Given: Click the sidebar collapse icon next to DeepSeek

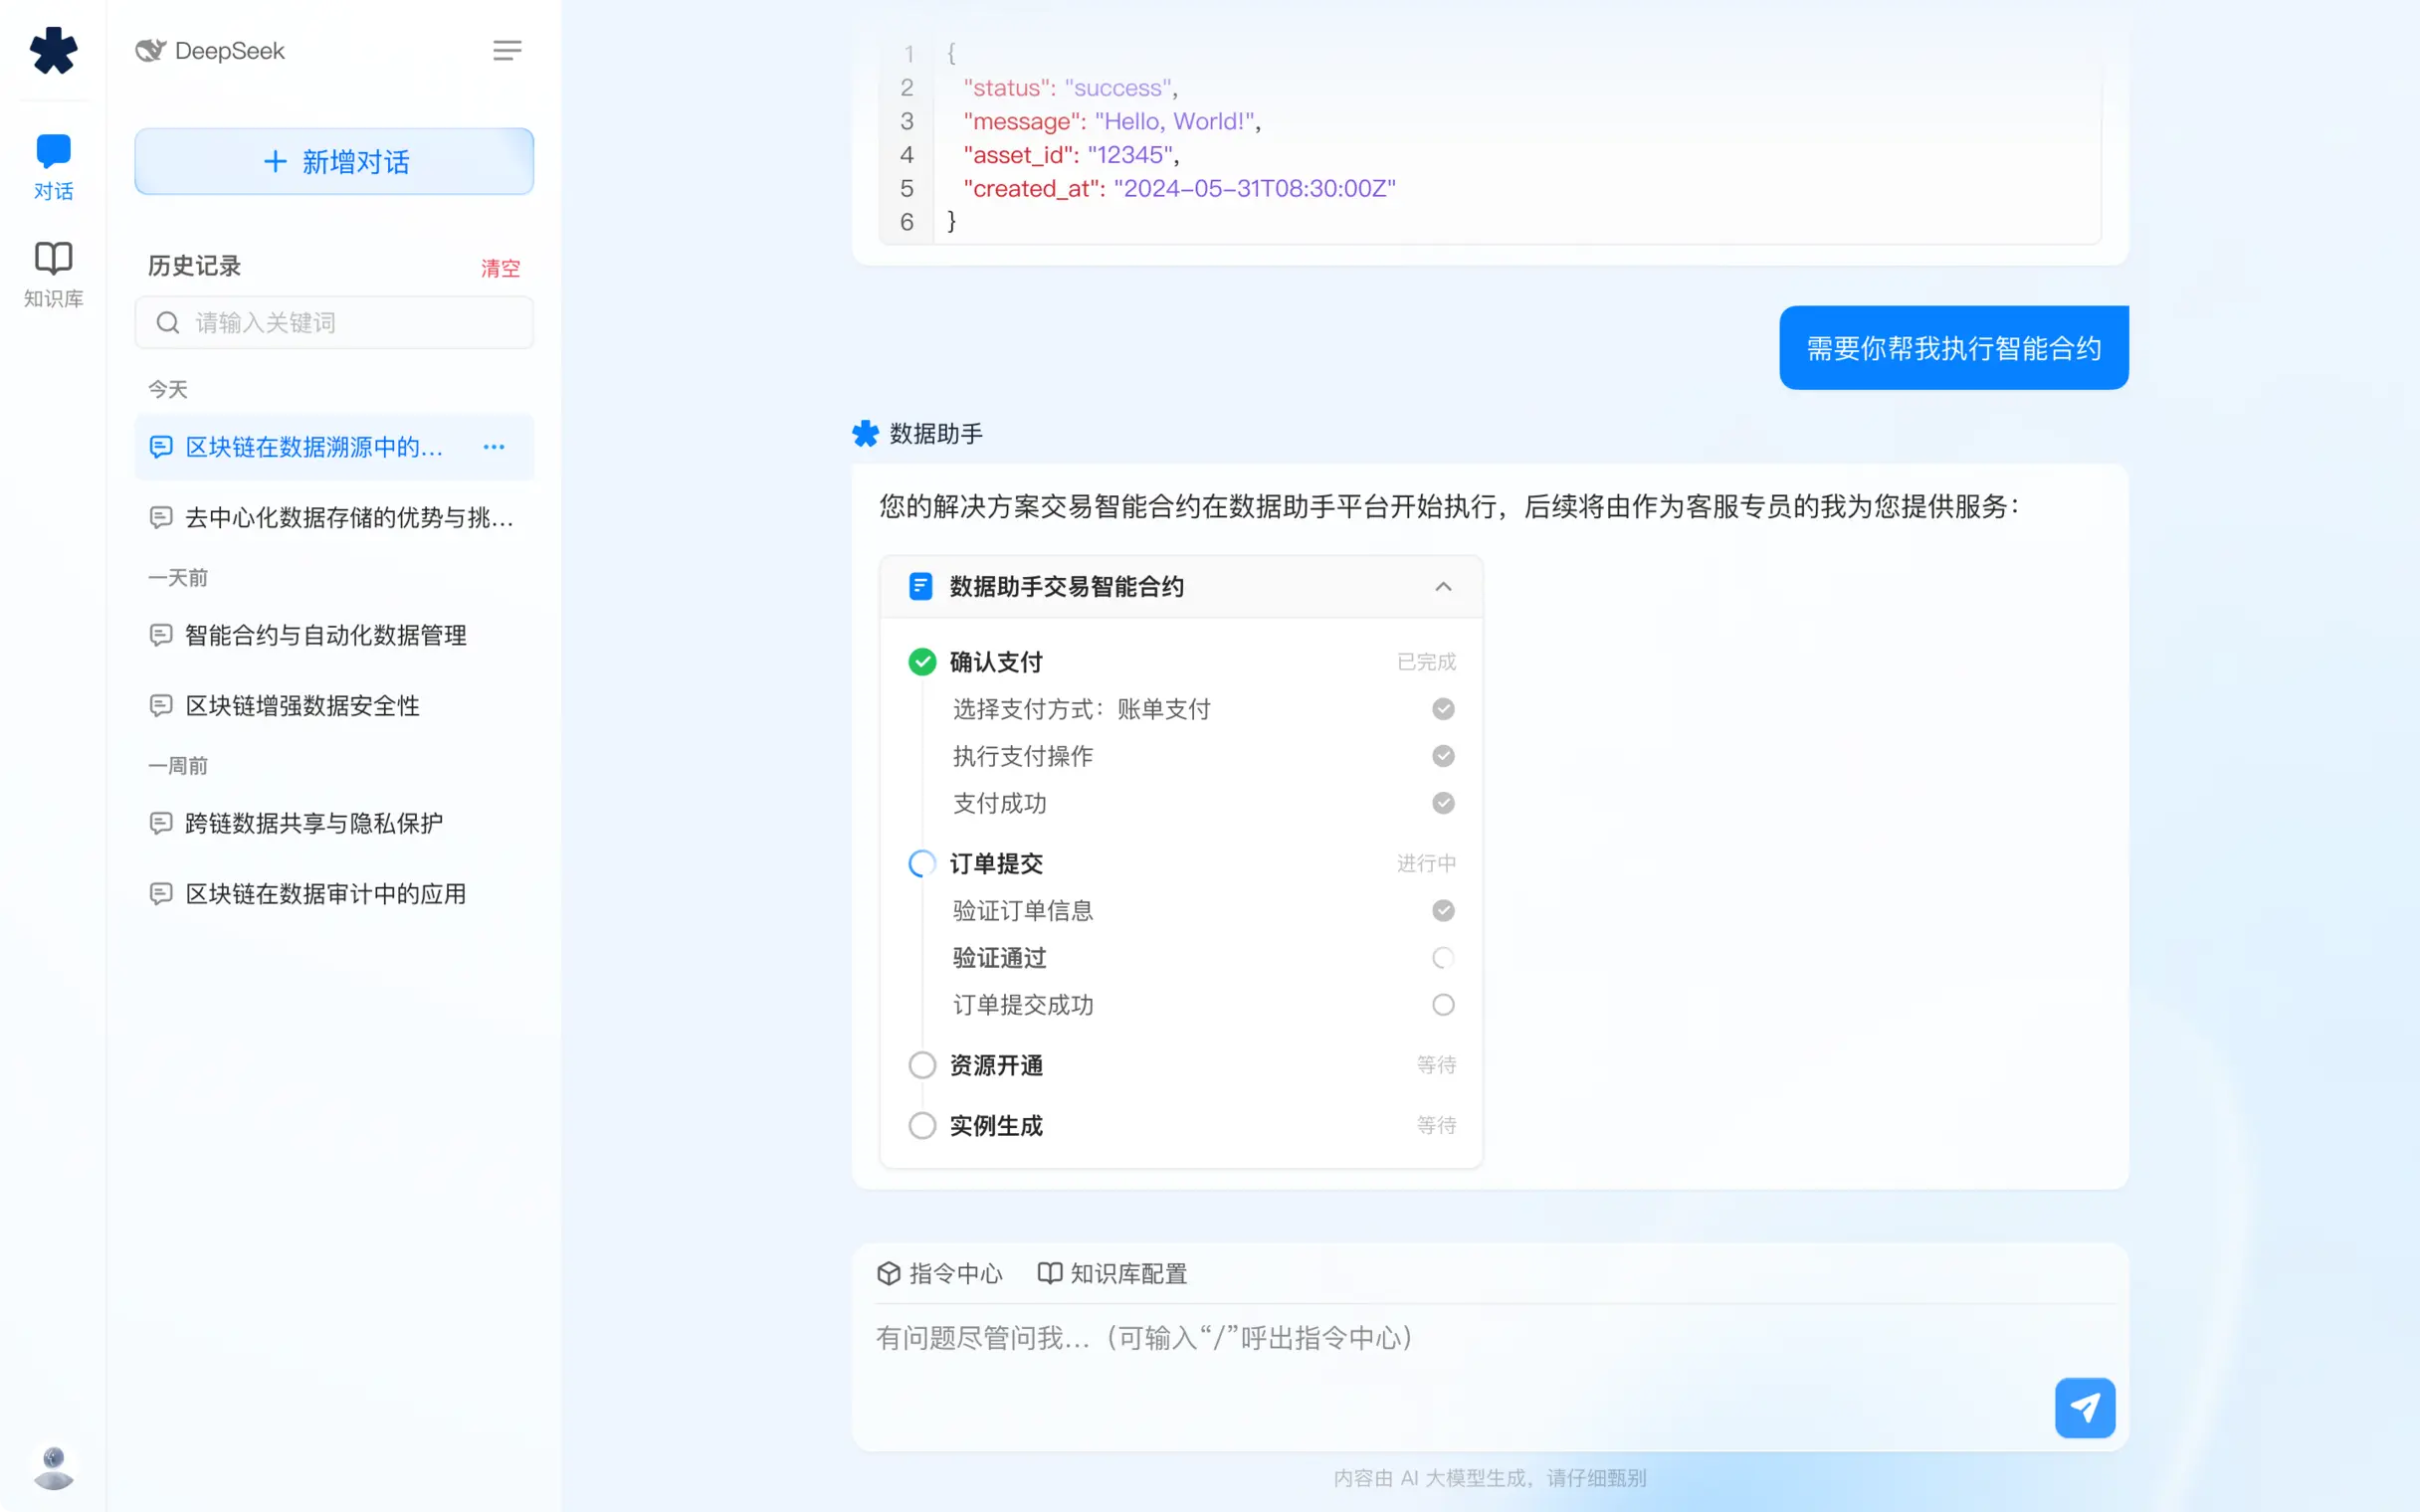Looking at the screenshot, I should click(507, 50).
